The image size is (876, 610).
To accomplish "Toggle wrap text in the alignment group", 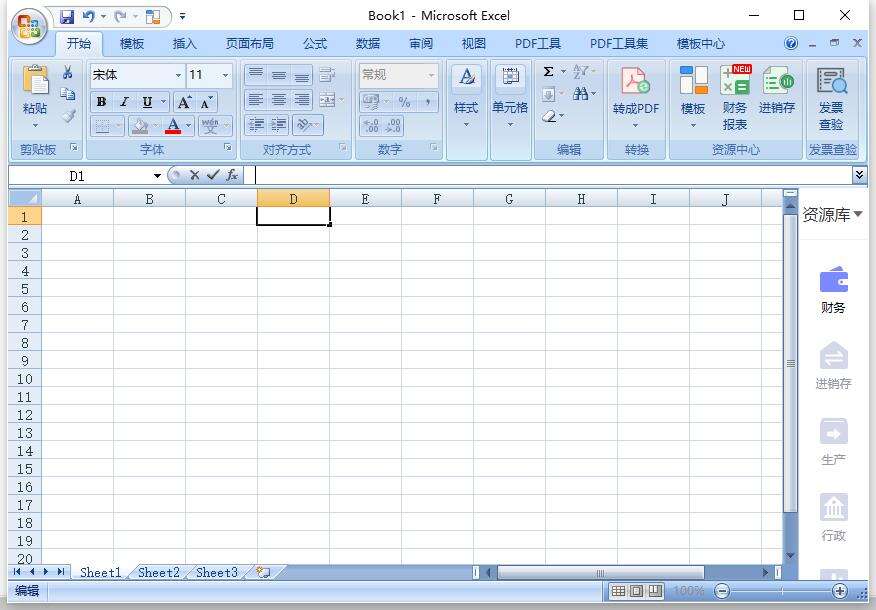I will click(x=327, y=74).
